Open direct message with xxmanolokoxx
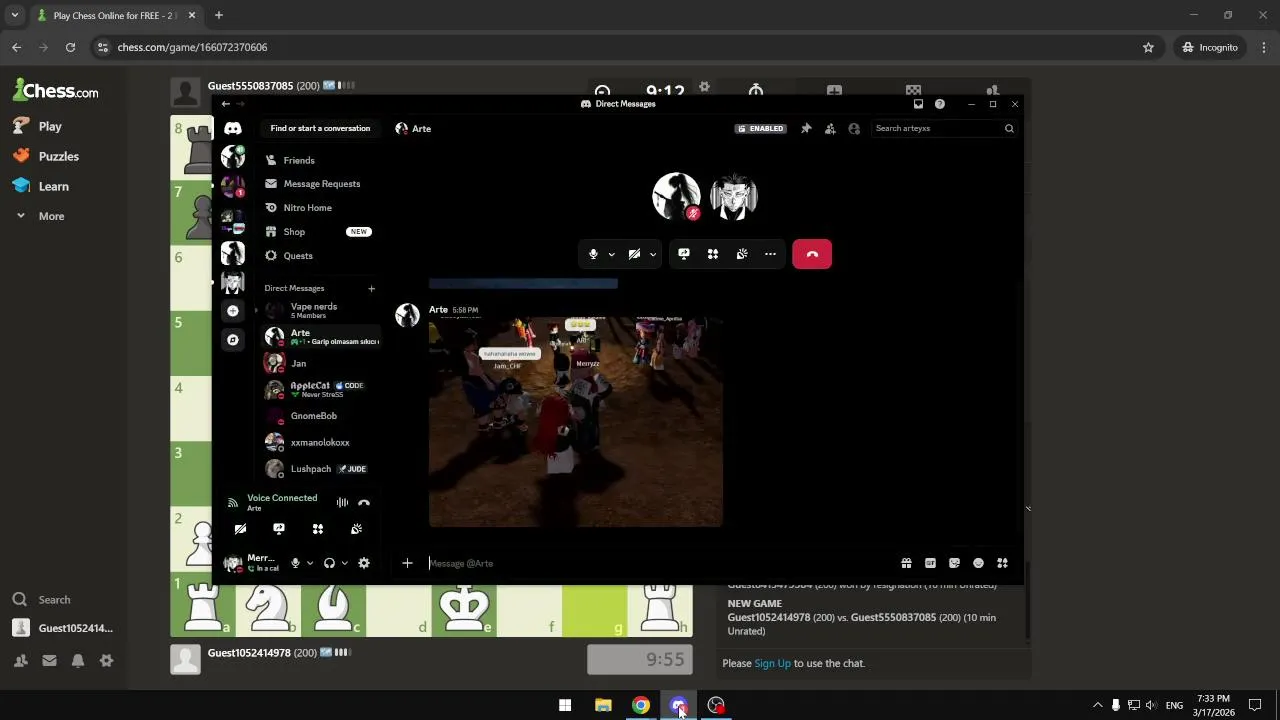The width and height of the screenshot is (1280, 720). pyautogui.click(x=320, y=442)
